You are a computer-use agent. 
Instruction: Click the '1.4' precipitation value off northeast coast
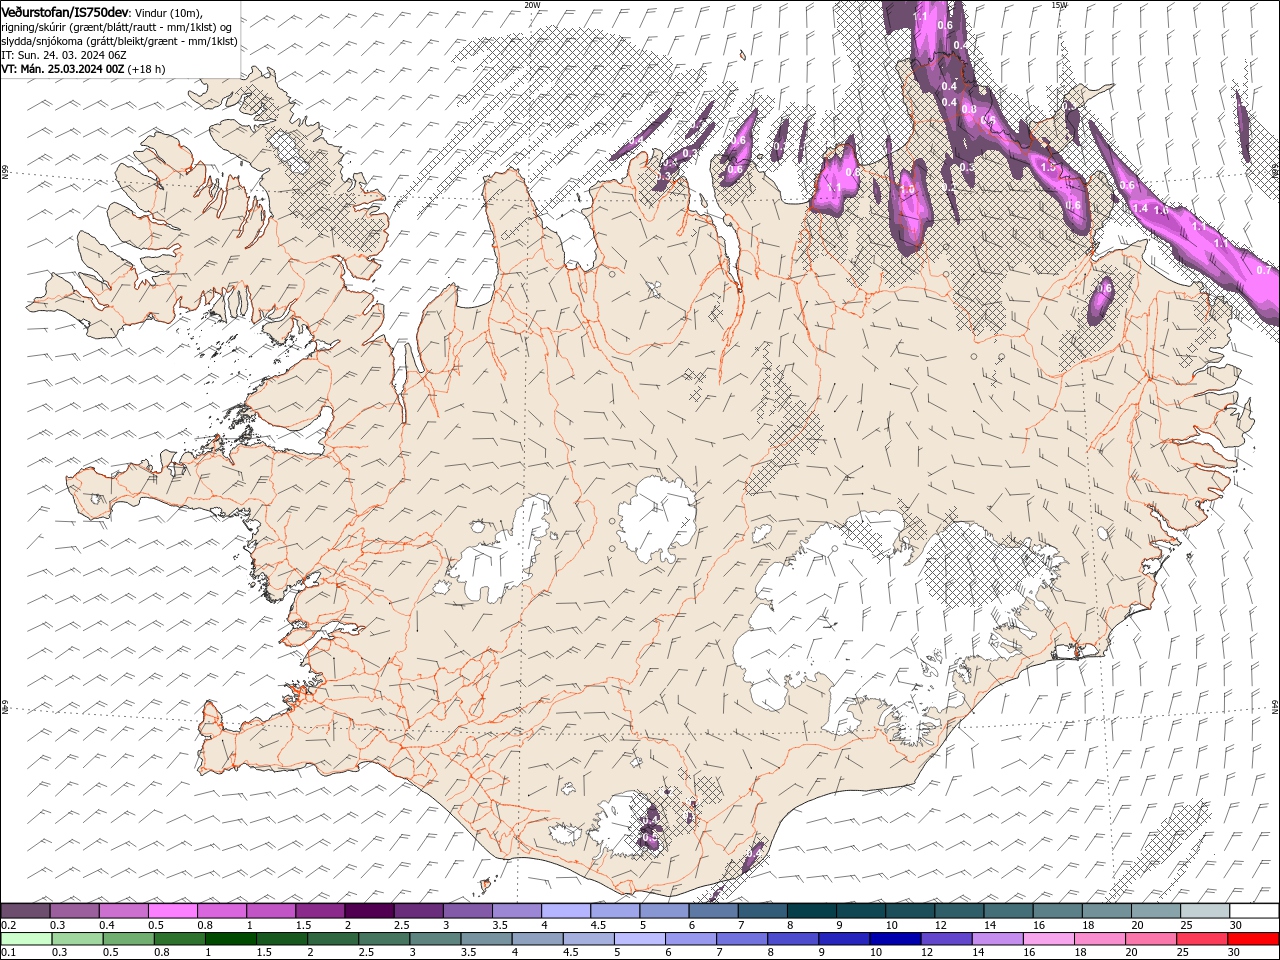[x=1140, y=207]
